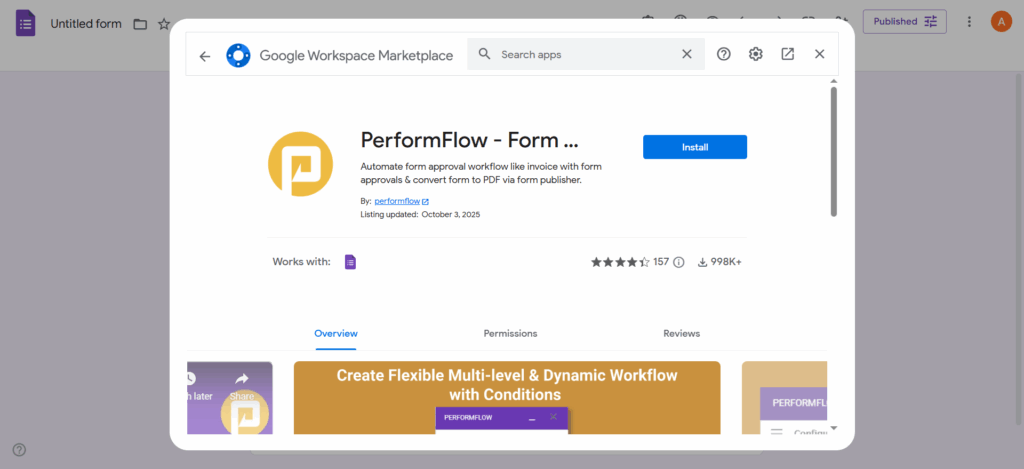This screenshot has height=469, width=1024.
Task: Click the Google Forms works-with icon
Action: pyautogui.click(x=350, y=262)
